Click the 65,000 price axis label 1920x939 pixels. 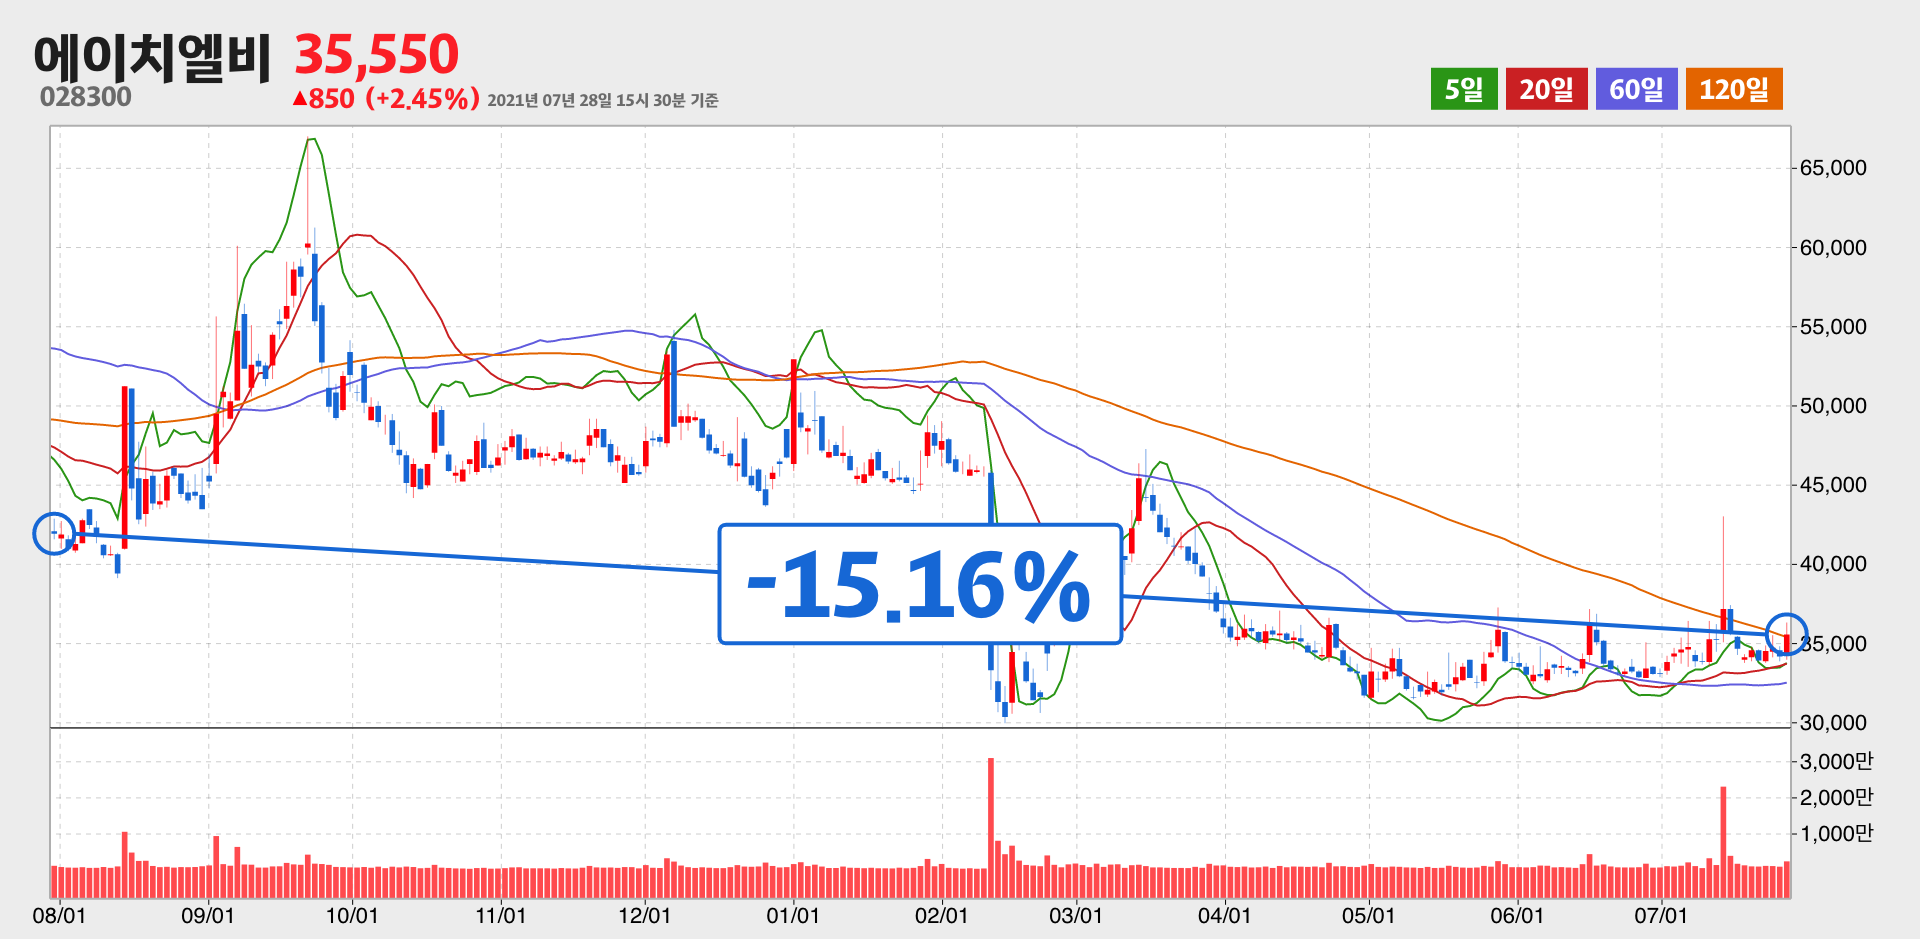point(1833,168)
